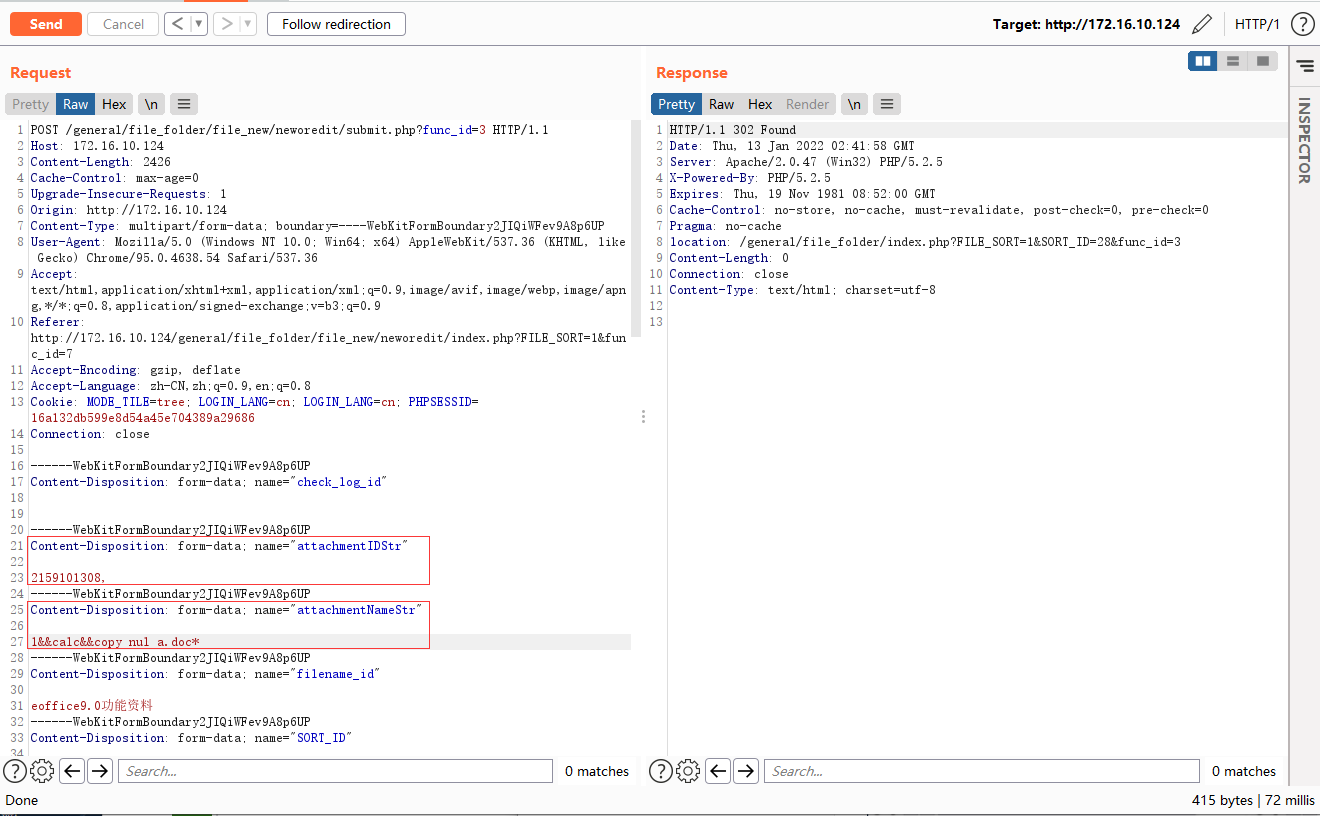Viewport: 1320px width, 816px height.
Task: Click the Cancel button
Action: pos(124,24)
